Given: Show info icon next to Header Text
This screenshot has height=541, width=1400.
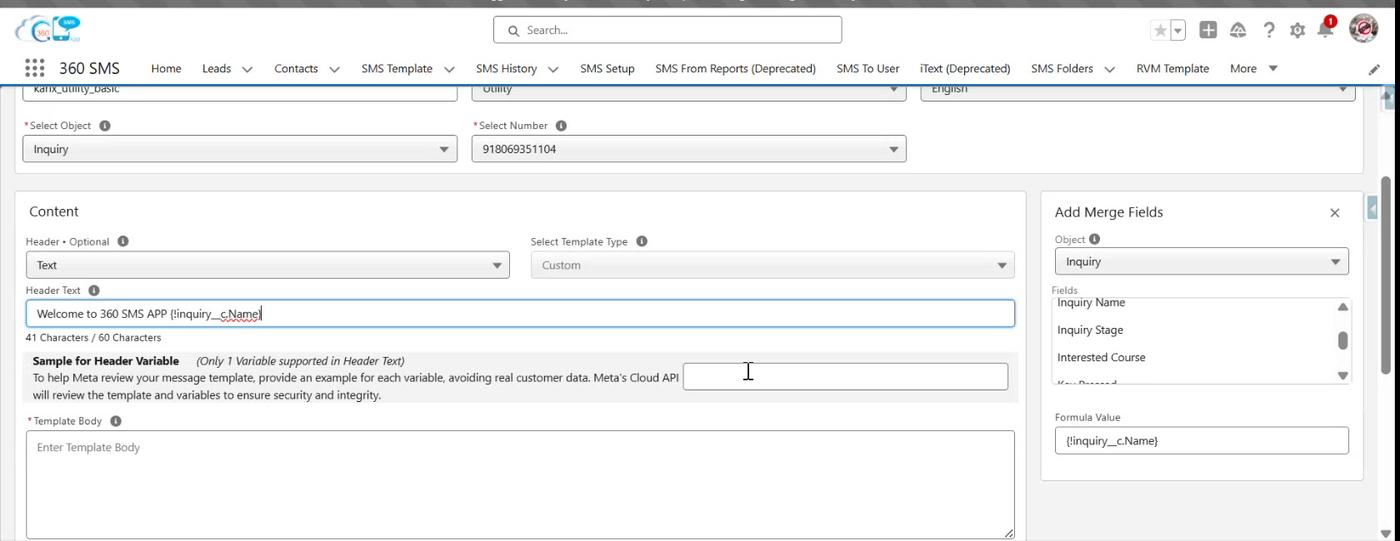Looking at the screenshot, I should click(x=94, y=291).
